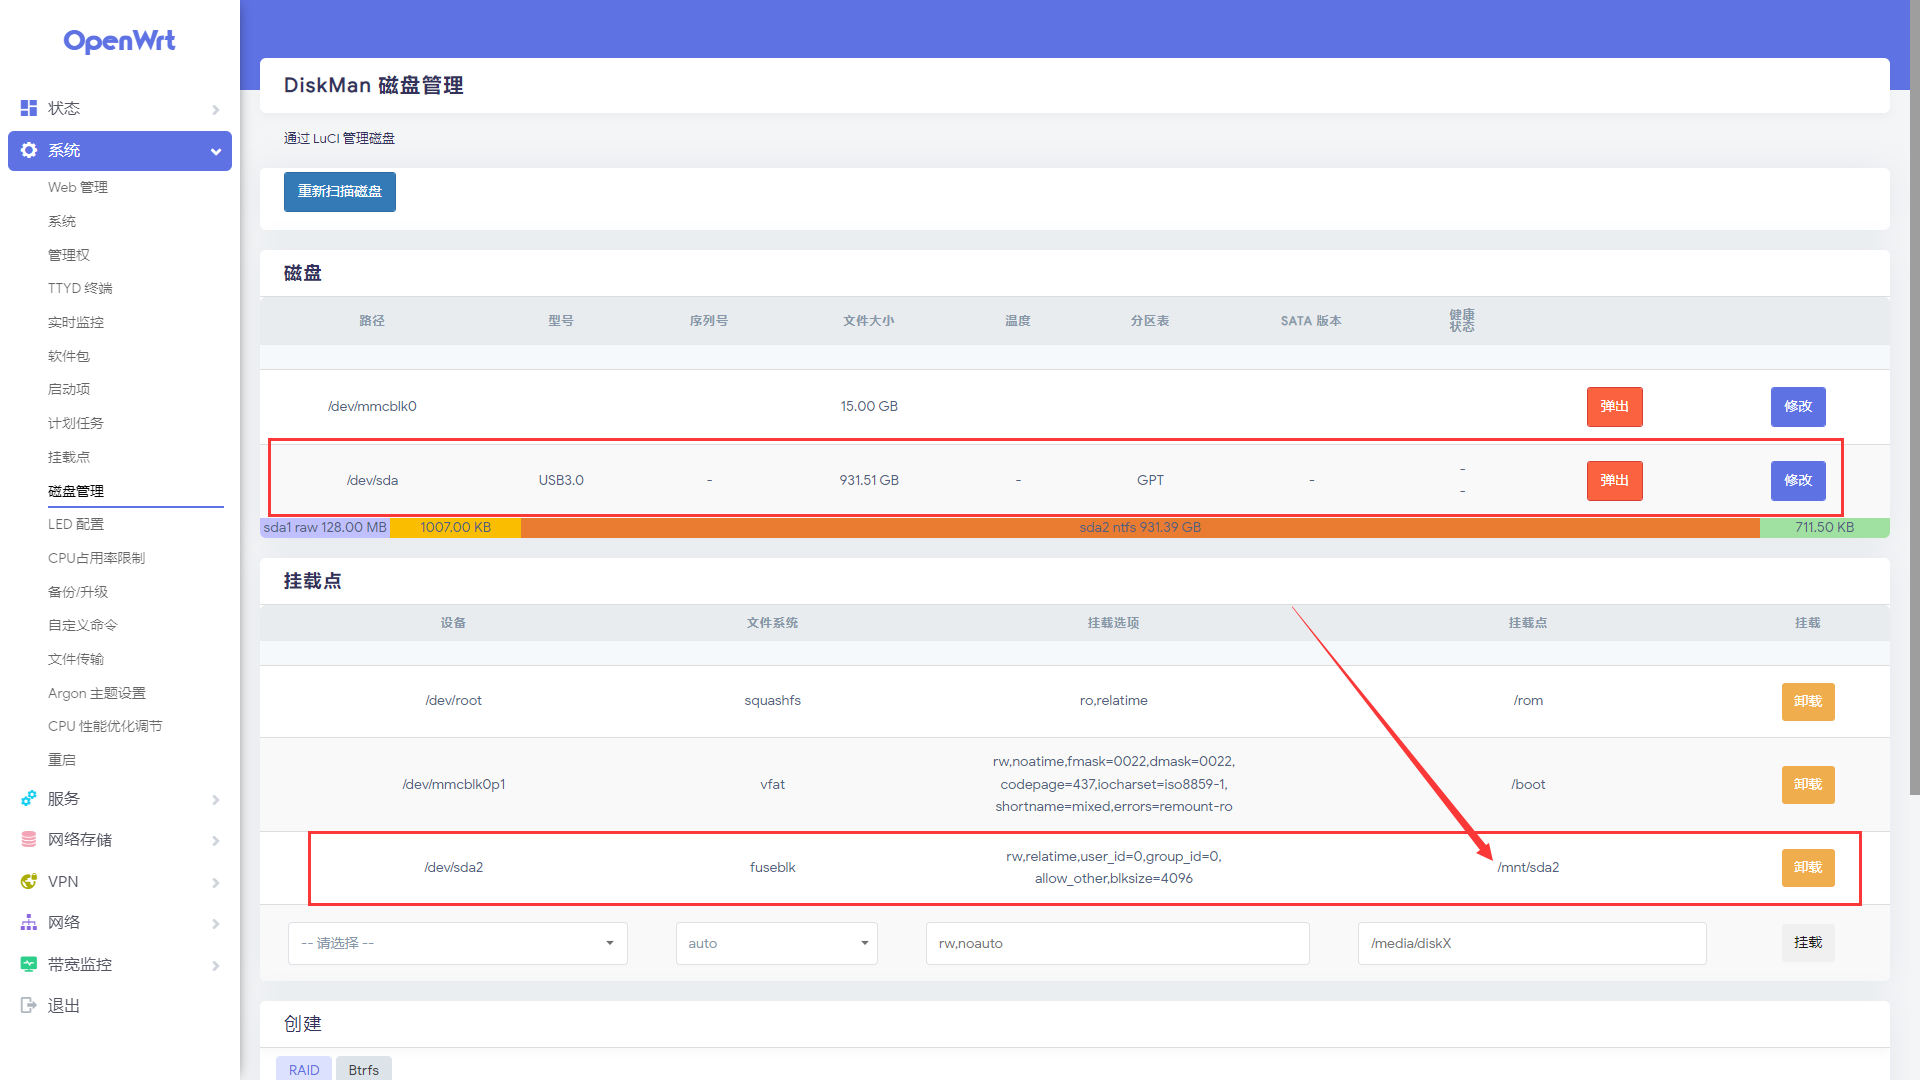Open 实时监控 submenu item

pyautogui.click(x=76, y=322)
